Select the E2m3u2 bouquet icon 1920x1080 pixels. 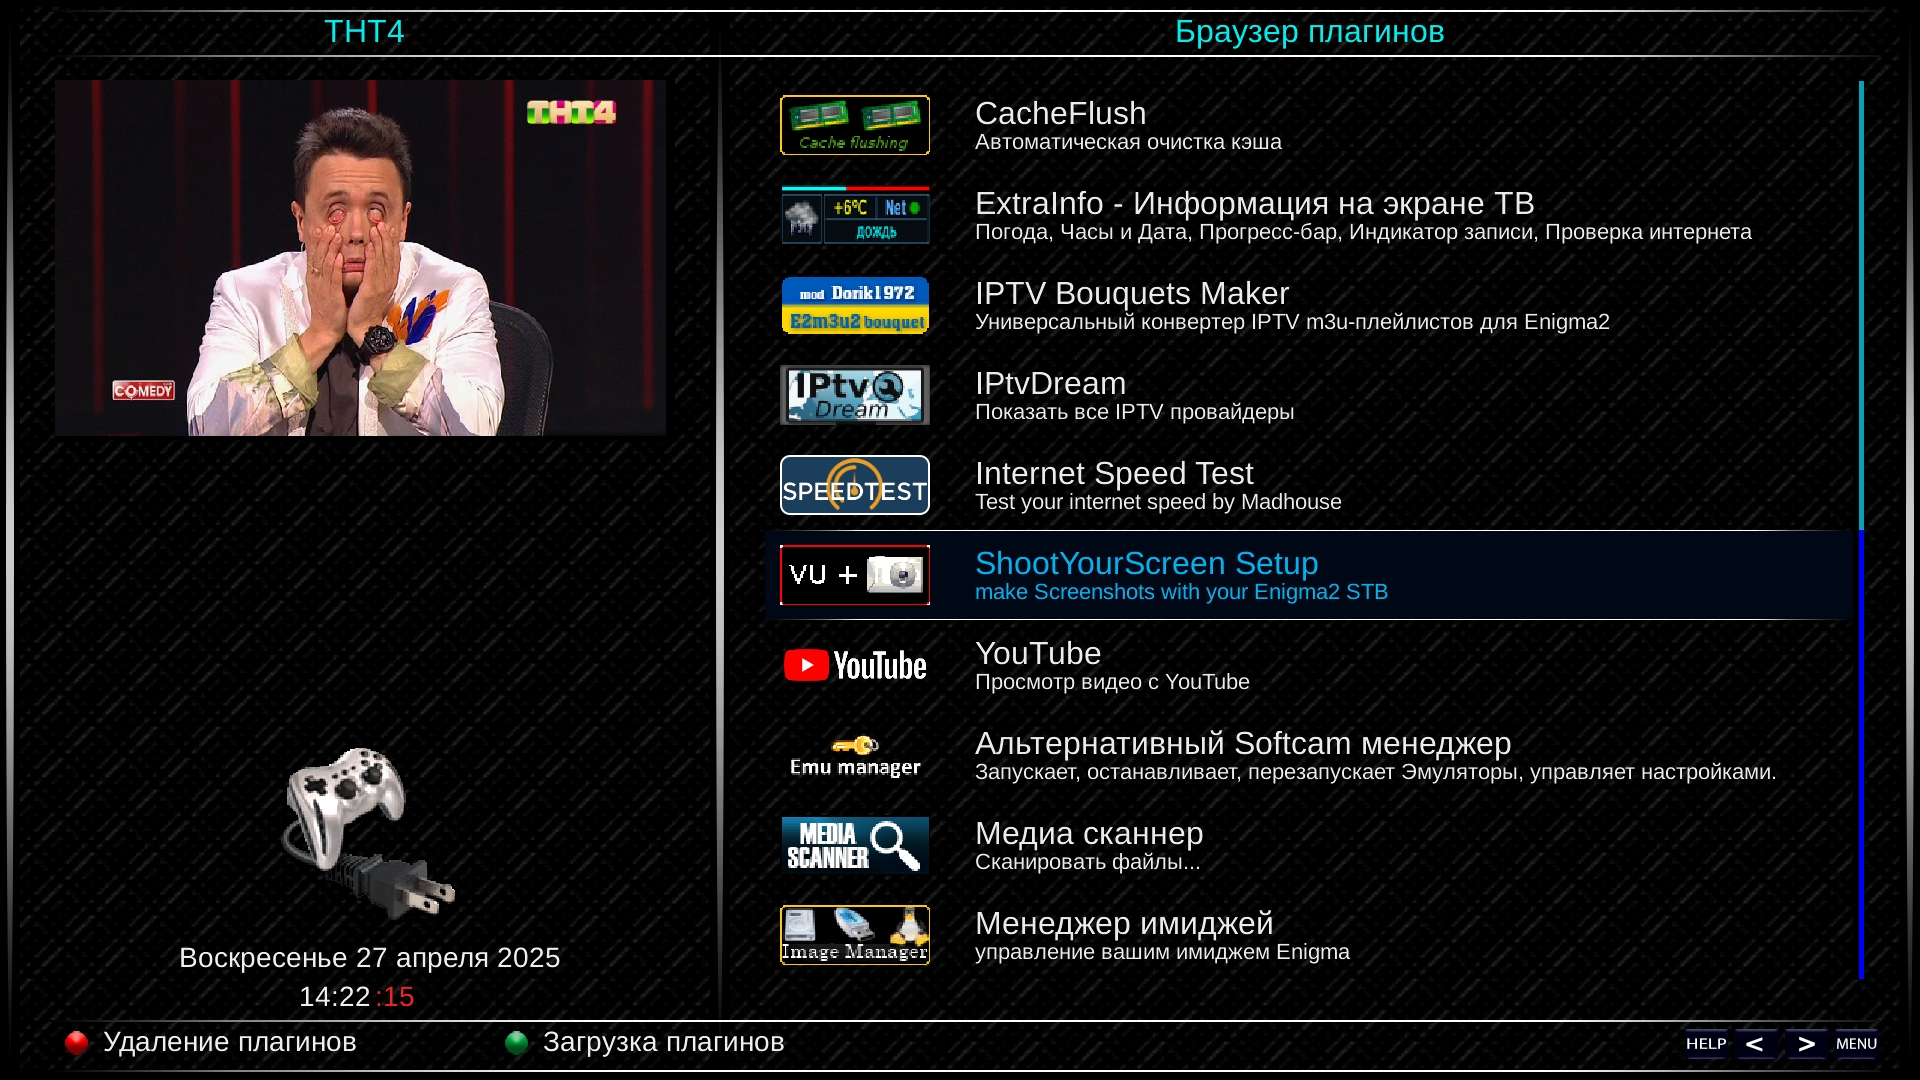pyautogui.click(x=855, y=305)
